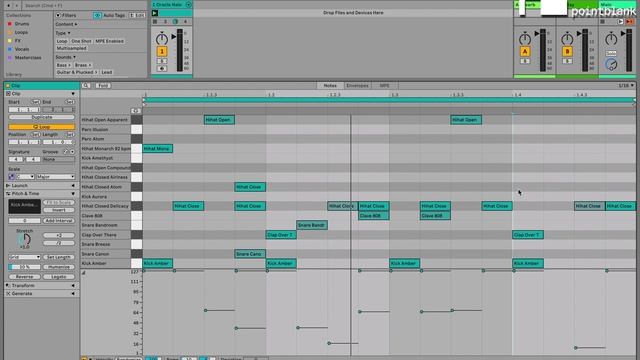Click the Drums collection red color tag
Viewport: 640px width, 360px height.
pyautogui.click(x=10, y=24)
